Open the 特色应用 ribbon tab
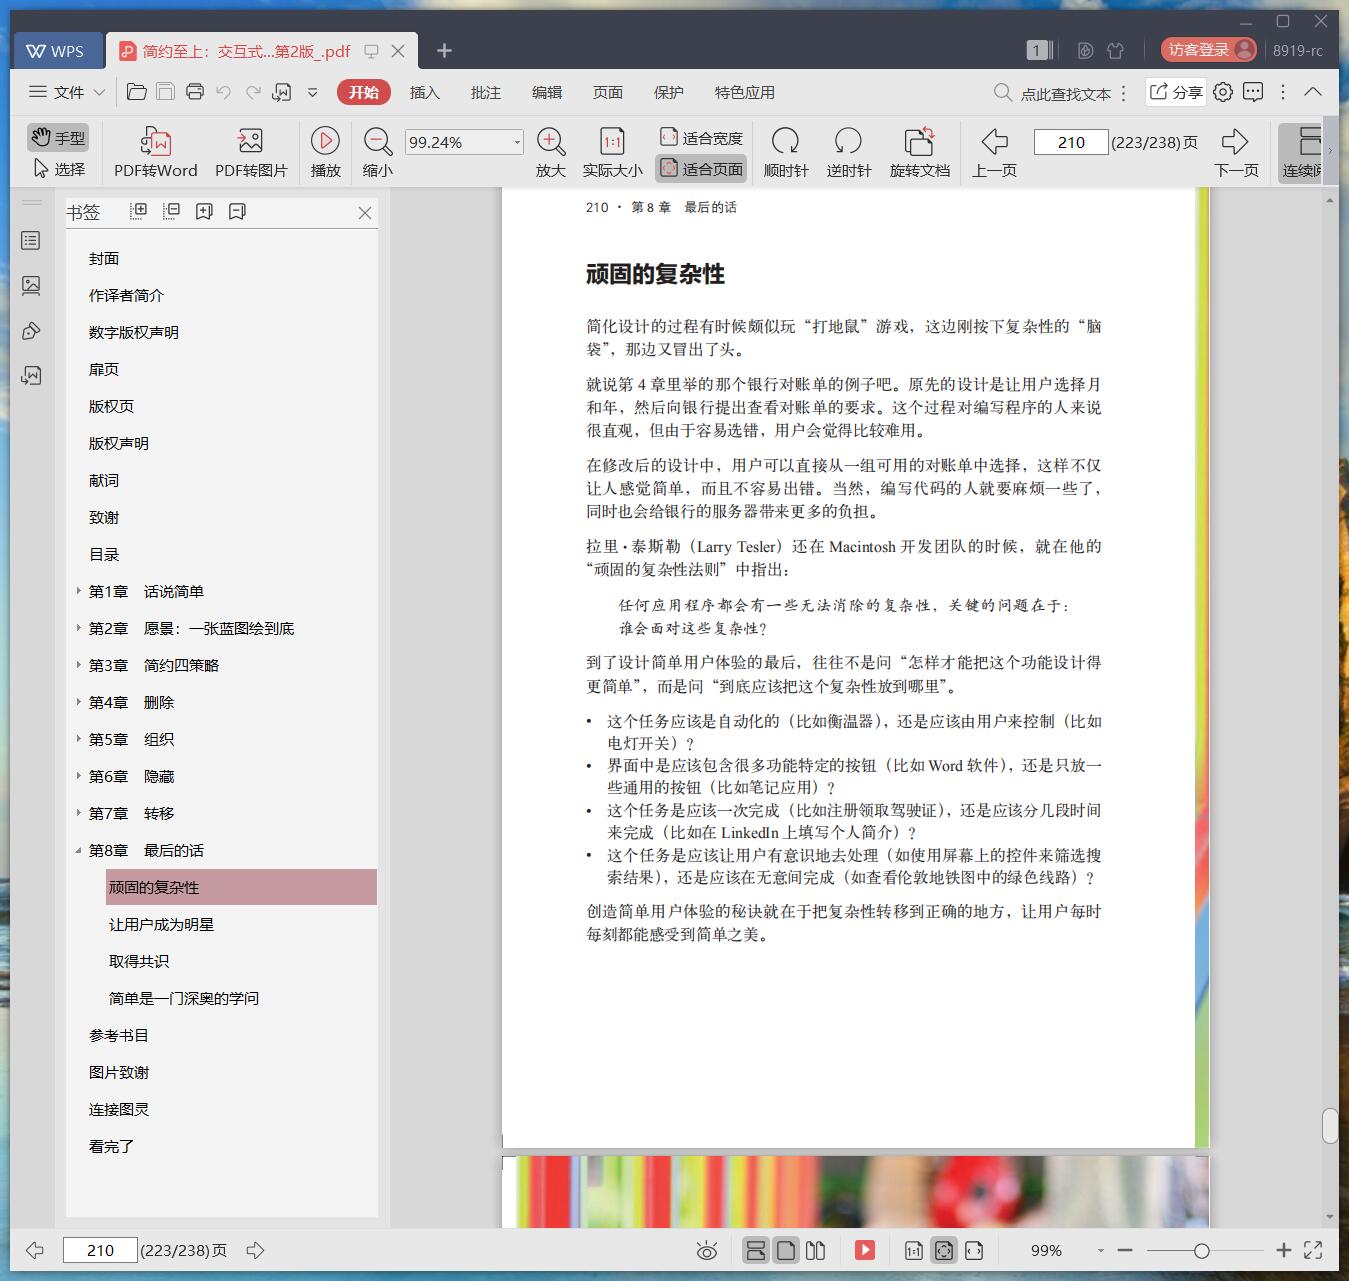The width and height of the screenshot is (1349, 1281). point(744,92)
